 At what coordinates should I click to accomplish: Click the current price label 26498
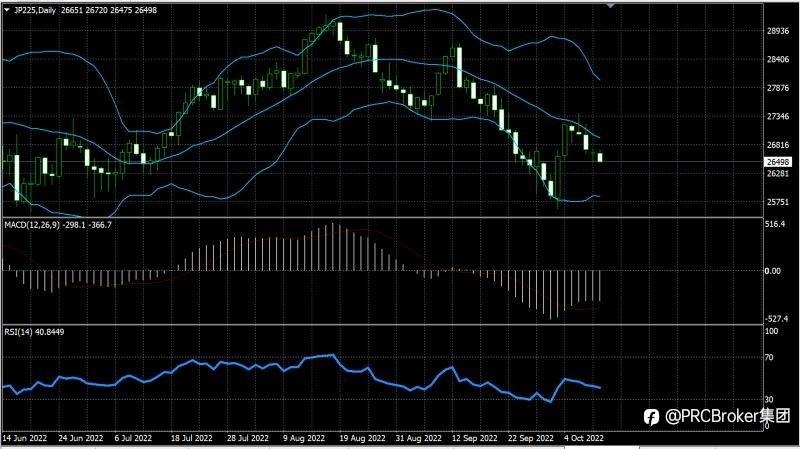pos(778,162)
